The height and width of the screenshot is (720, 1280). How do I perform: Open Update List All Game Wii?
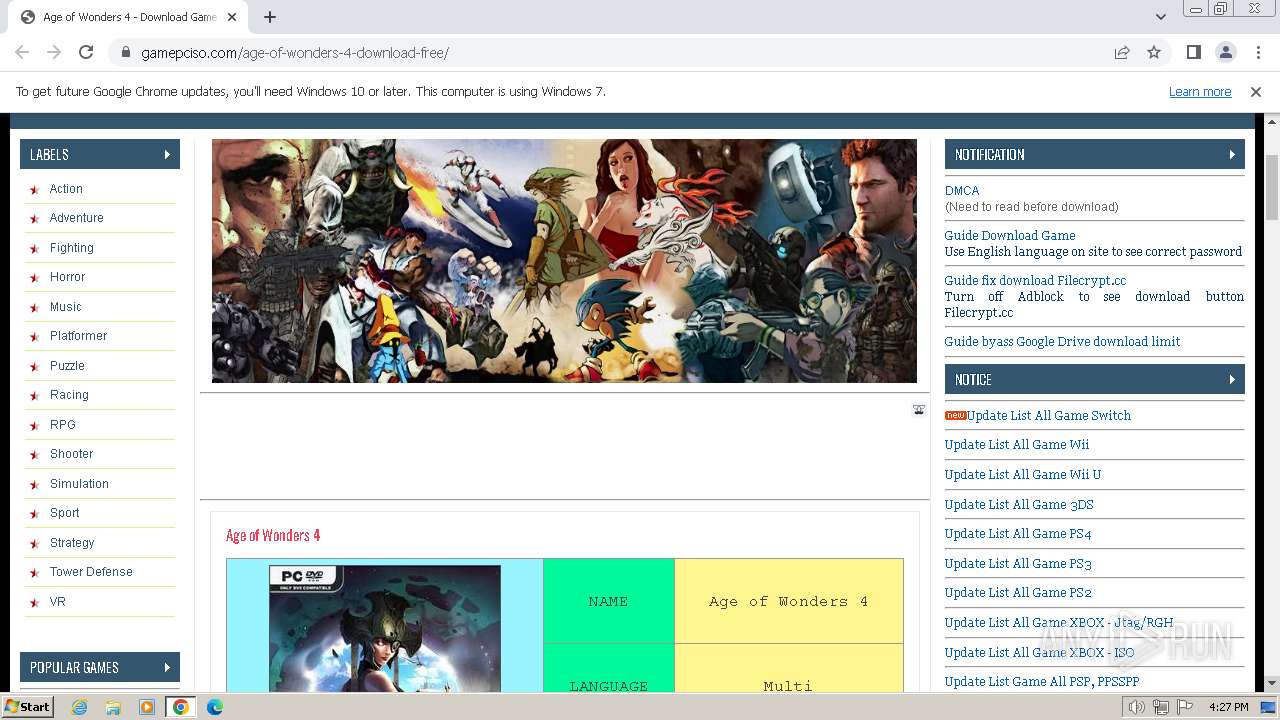pyautogui.click(x=1017, y=444)
